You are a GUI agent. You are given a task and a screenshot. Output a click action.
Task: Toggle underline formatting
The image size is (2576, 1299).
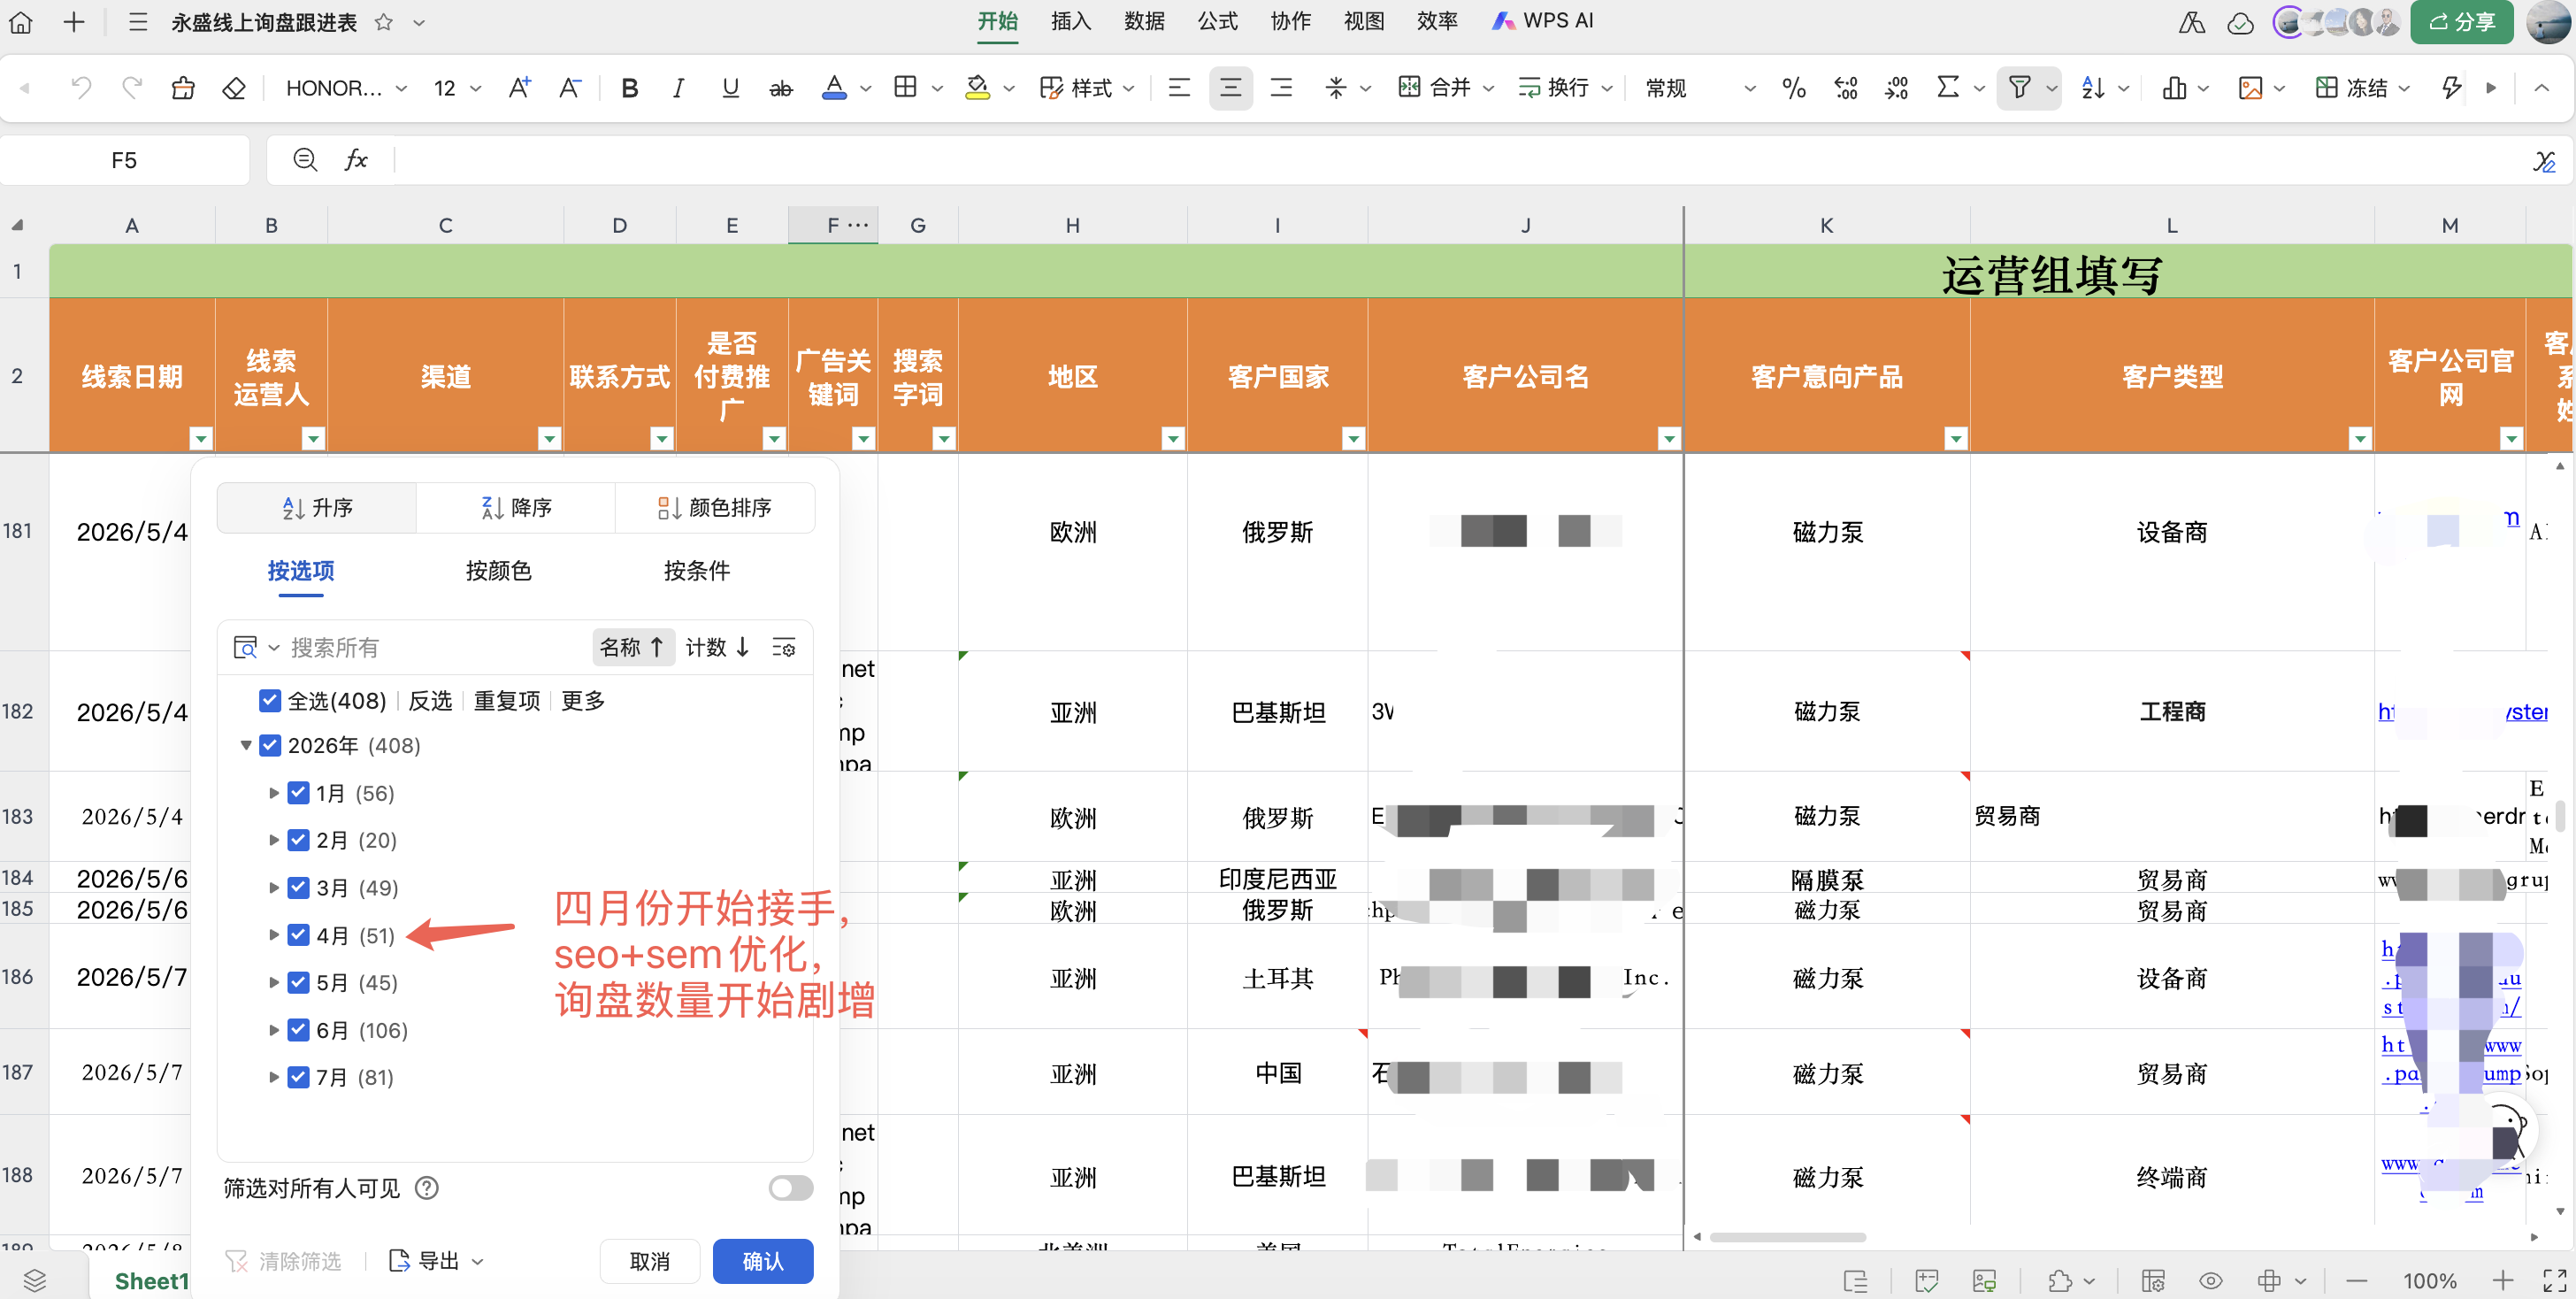click(730, 88)
